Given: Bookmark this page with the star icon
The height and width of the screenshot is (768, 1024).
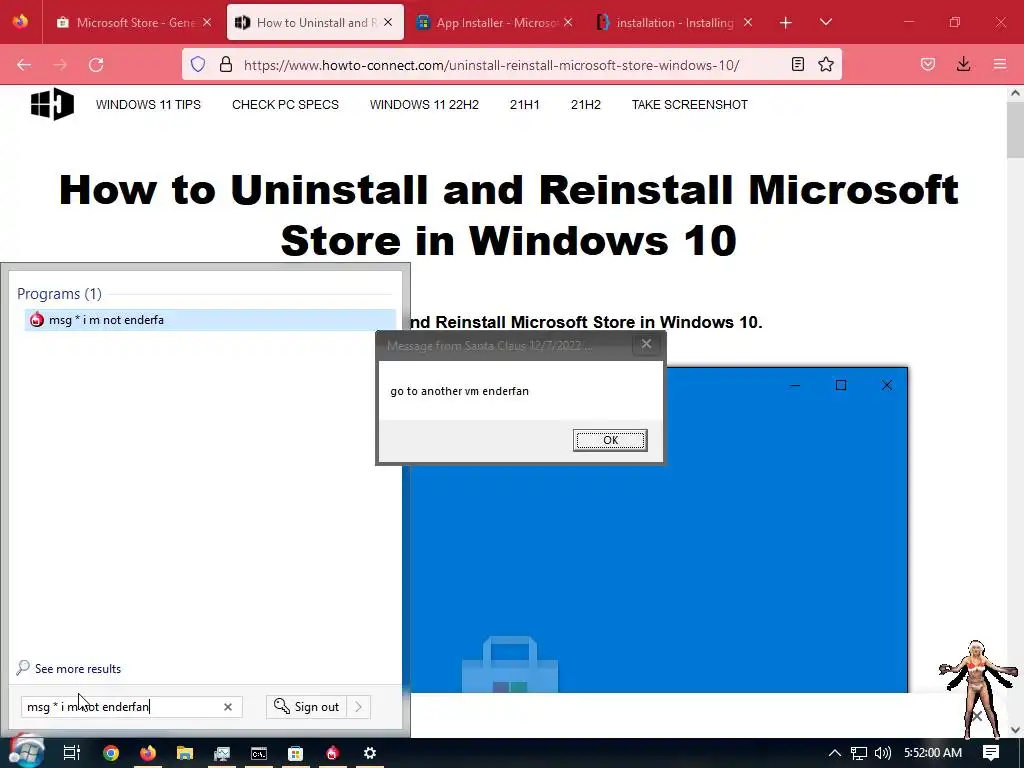Looking at the screenshot, I should [x=826, y=64].
